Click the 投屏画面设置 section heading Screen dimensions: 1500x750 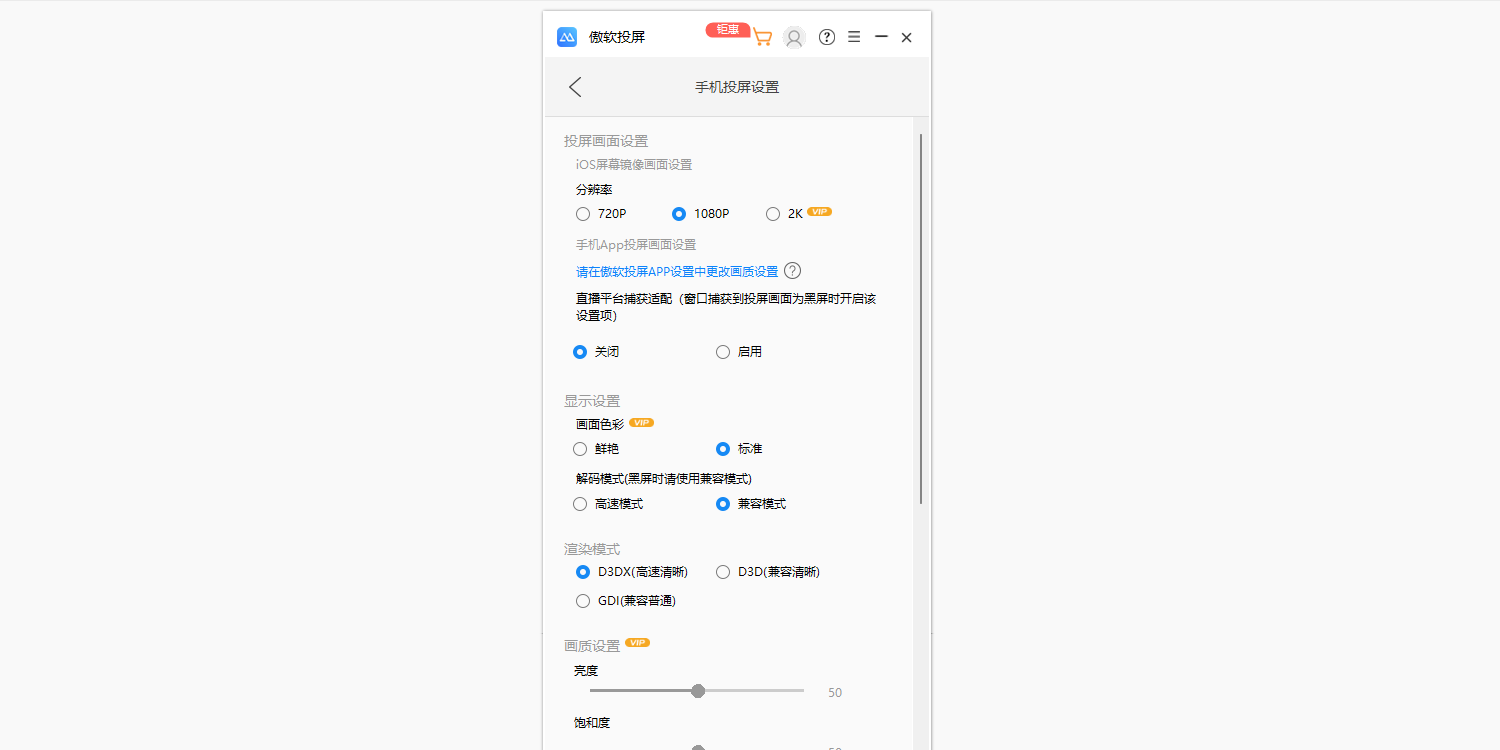[x=606, y=141]
